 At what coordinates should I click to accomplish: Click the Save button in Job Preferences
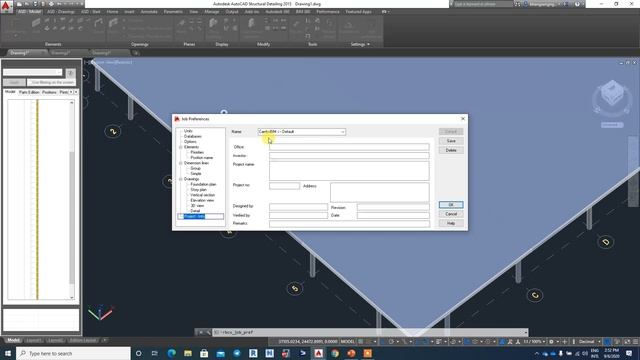point(451,141)
